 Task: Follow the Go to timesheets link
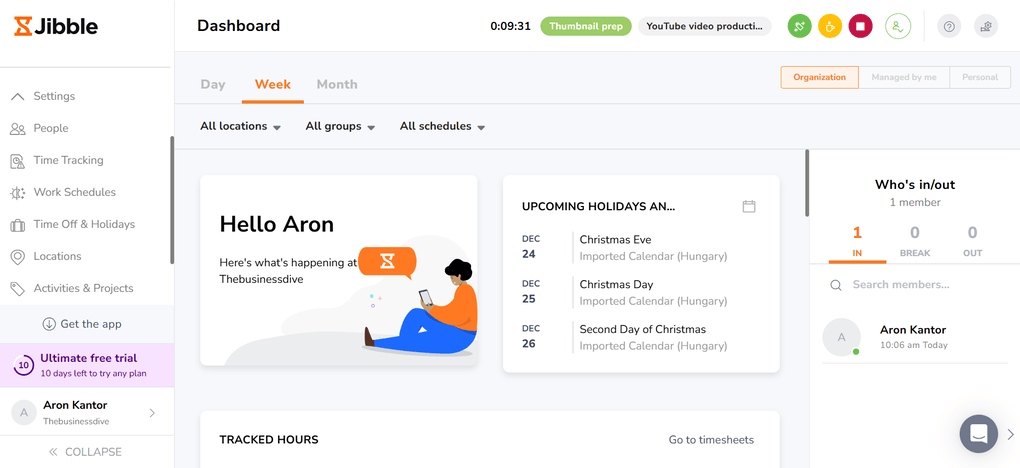711,440
